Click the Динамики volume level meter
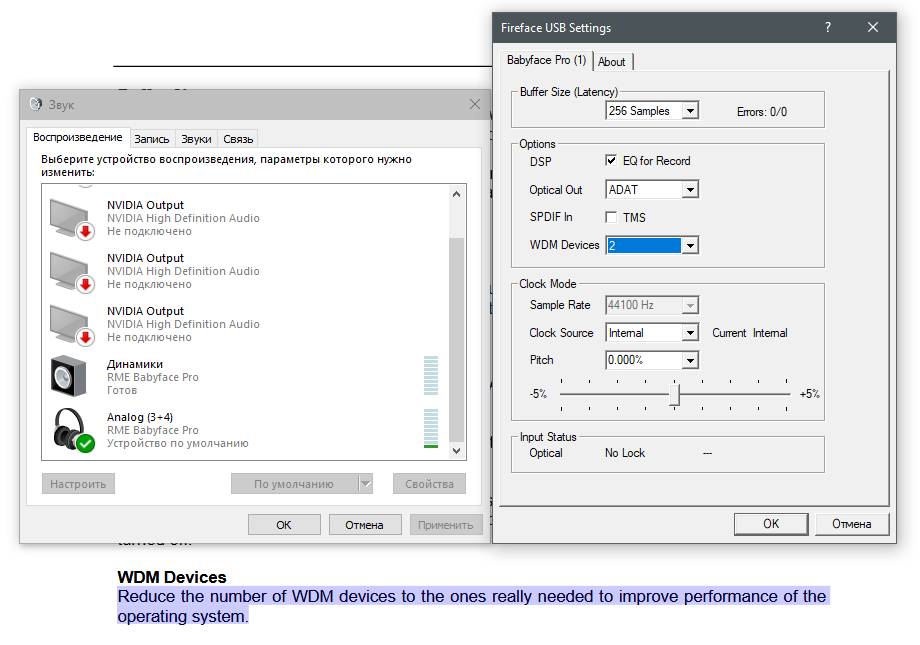Screen dimensions: 920x645 [431, 376]
